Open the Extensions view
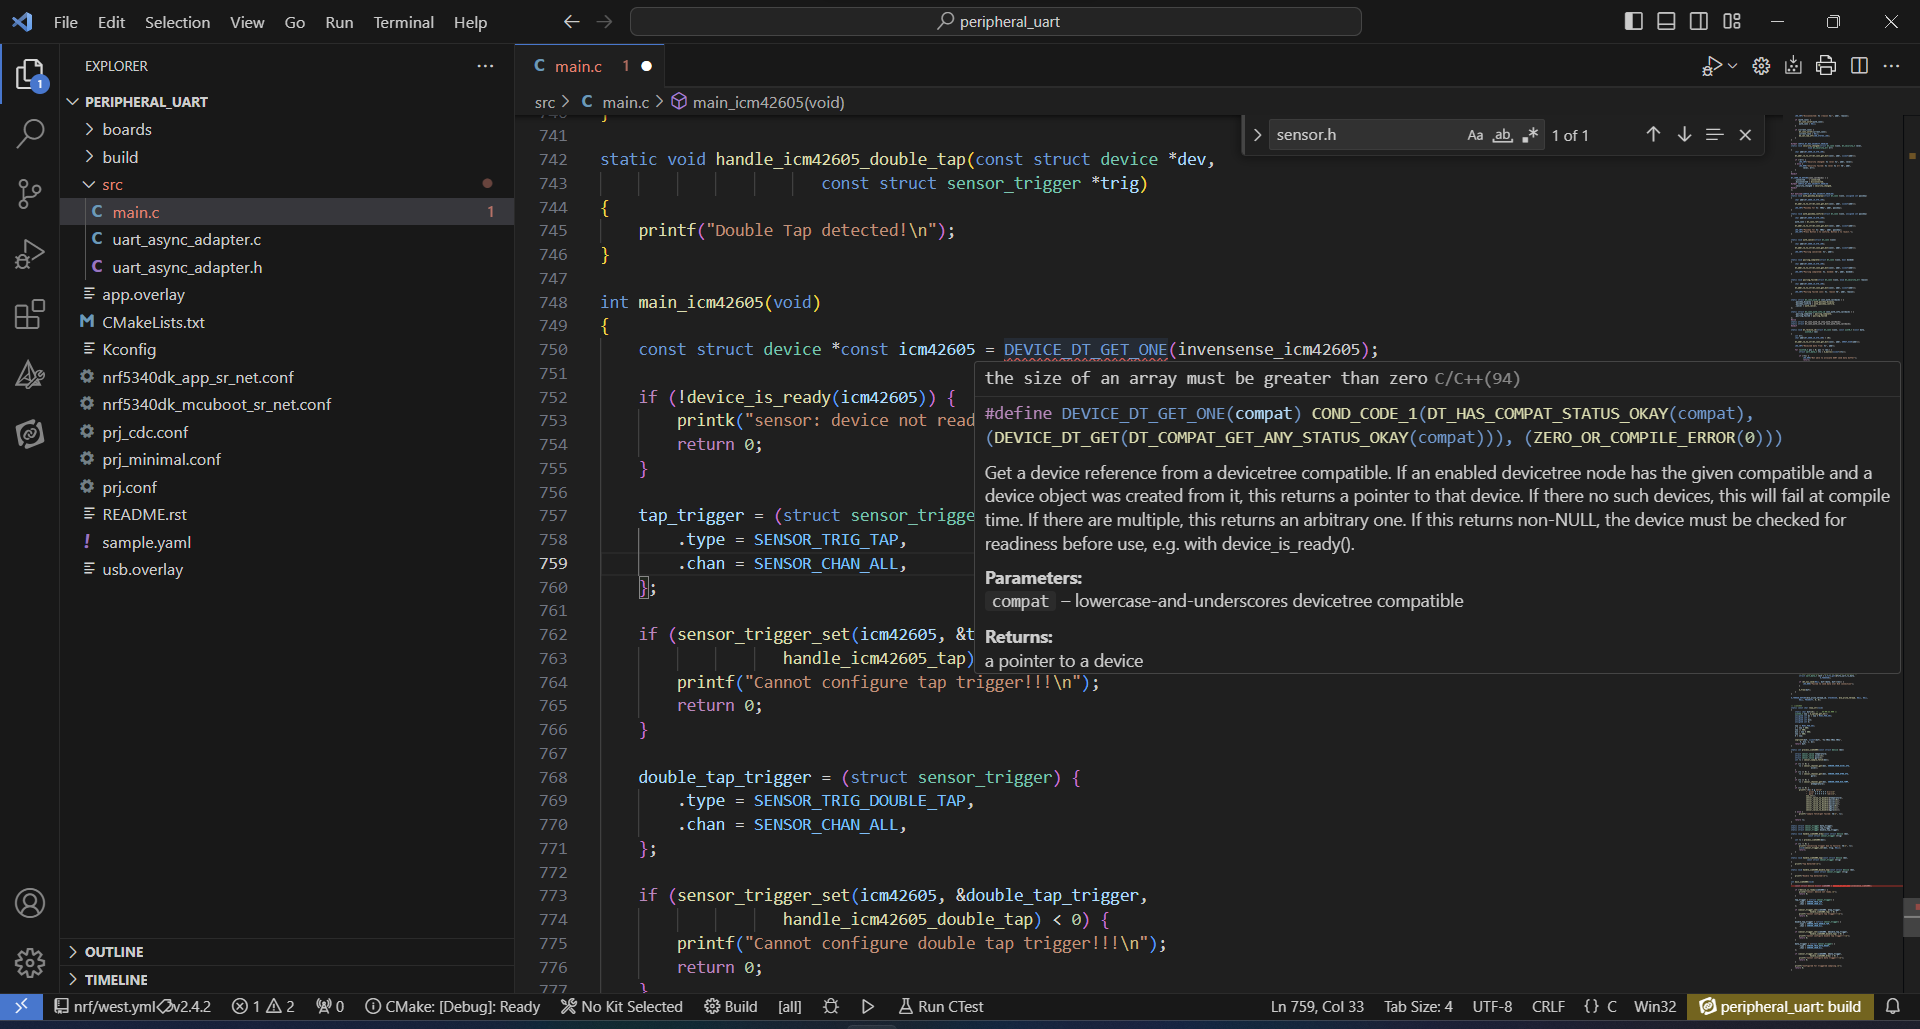Image resolution: width=1920 pixels, height=1029 pixels. click(x=30, y=315)
